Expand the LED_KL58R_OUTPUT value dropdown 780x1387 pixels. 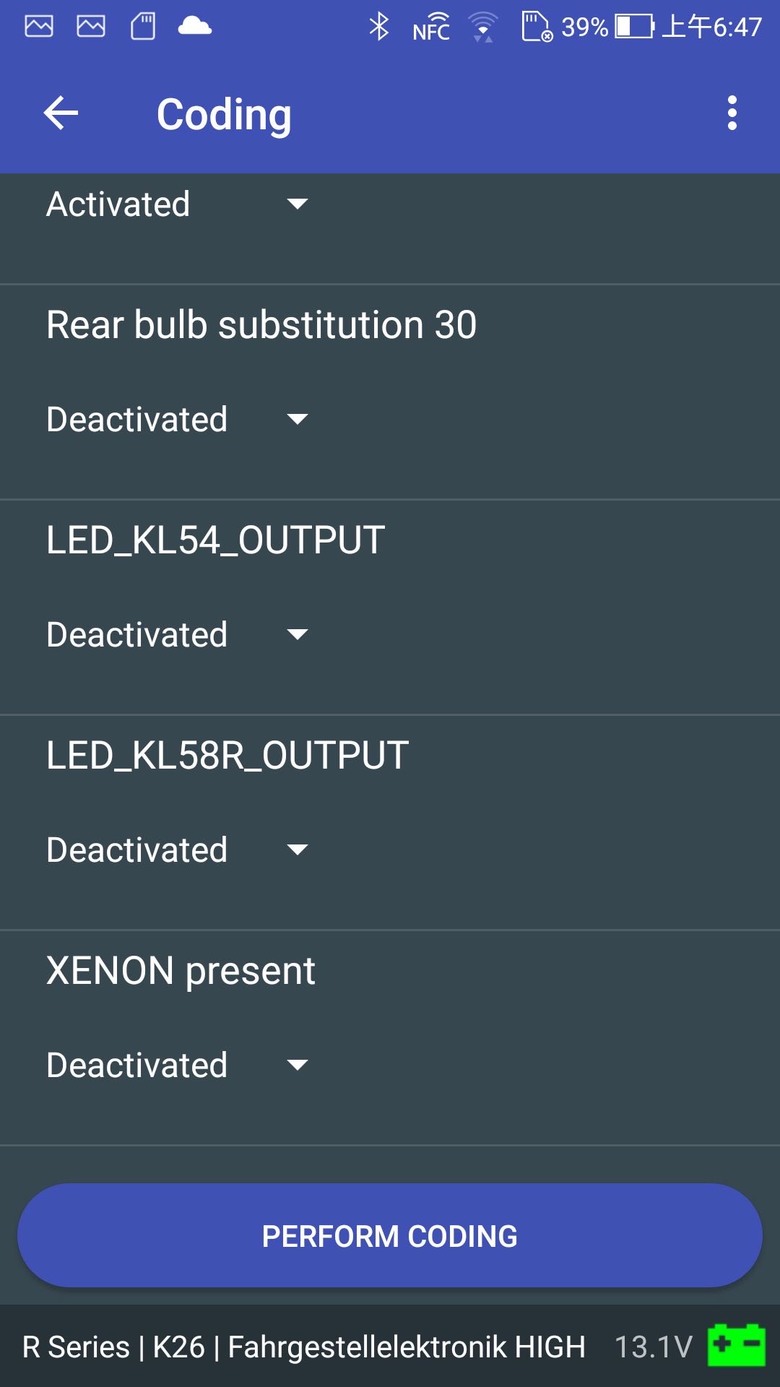[x=177, y=849]
